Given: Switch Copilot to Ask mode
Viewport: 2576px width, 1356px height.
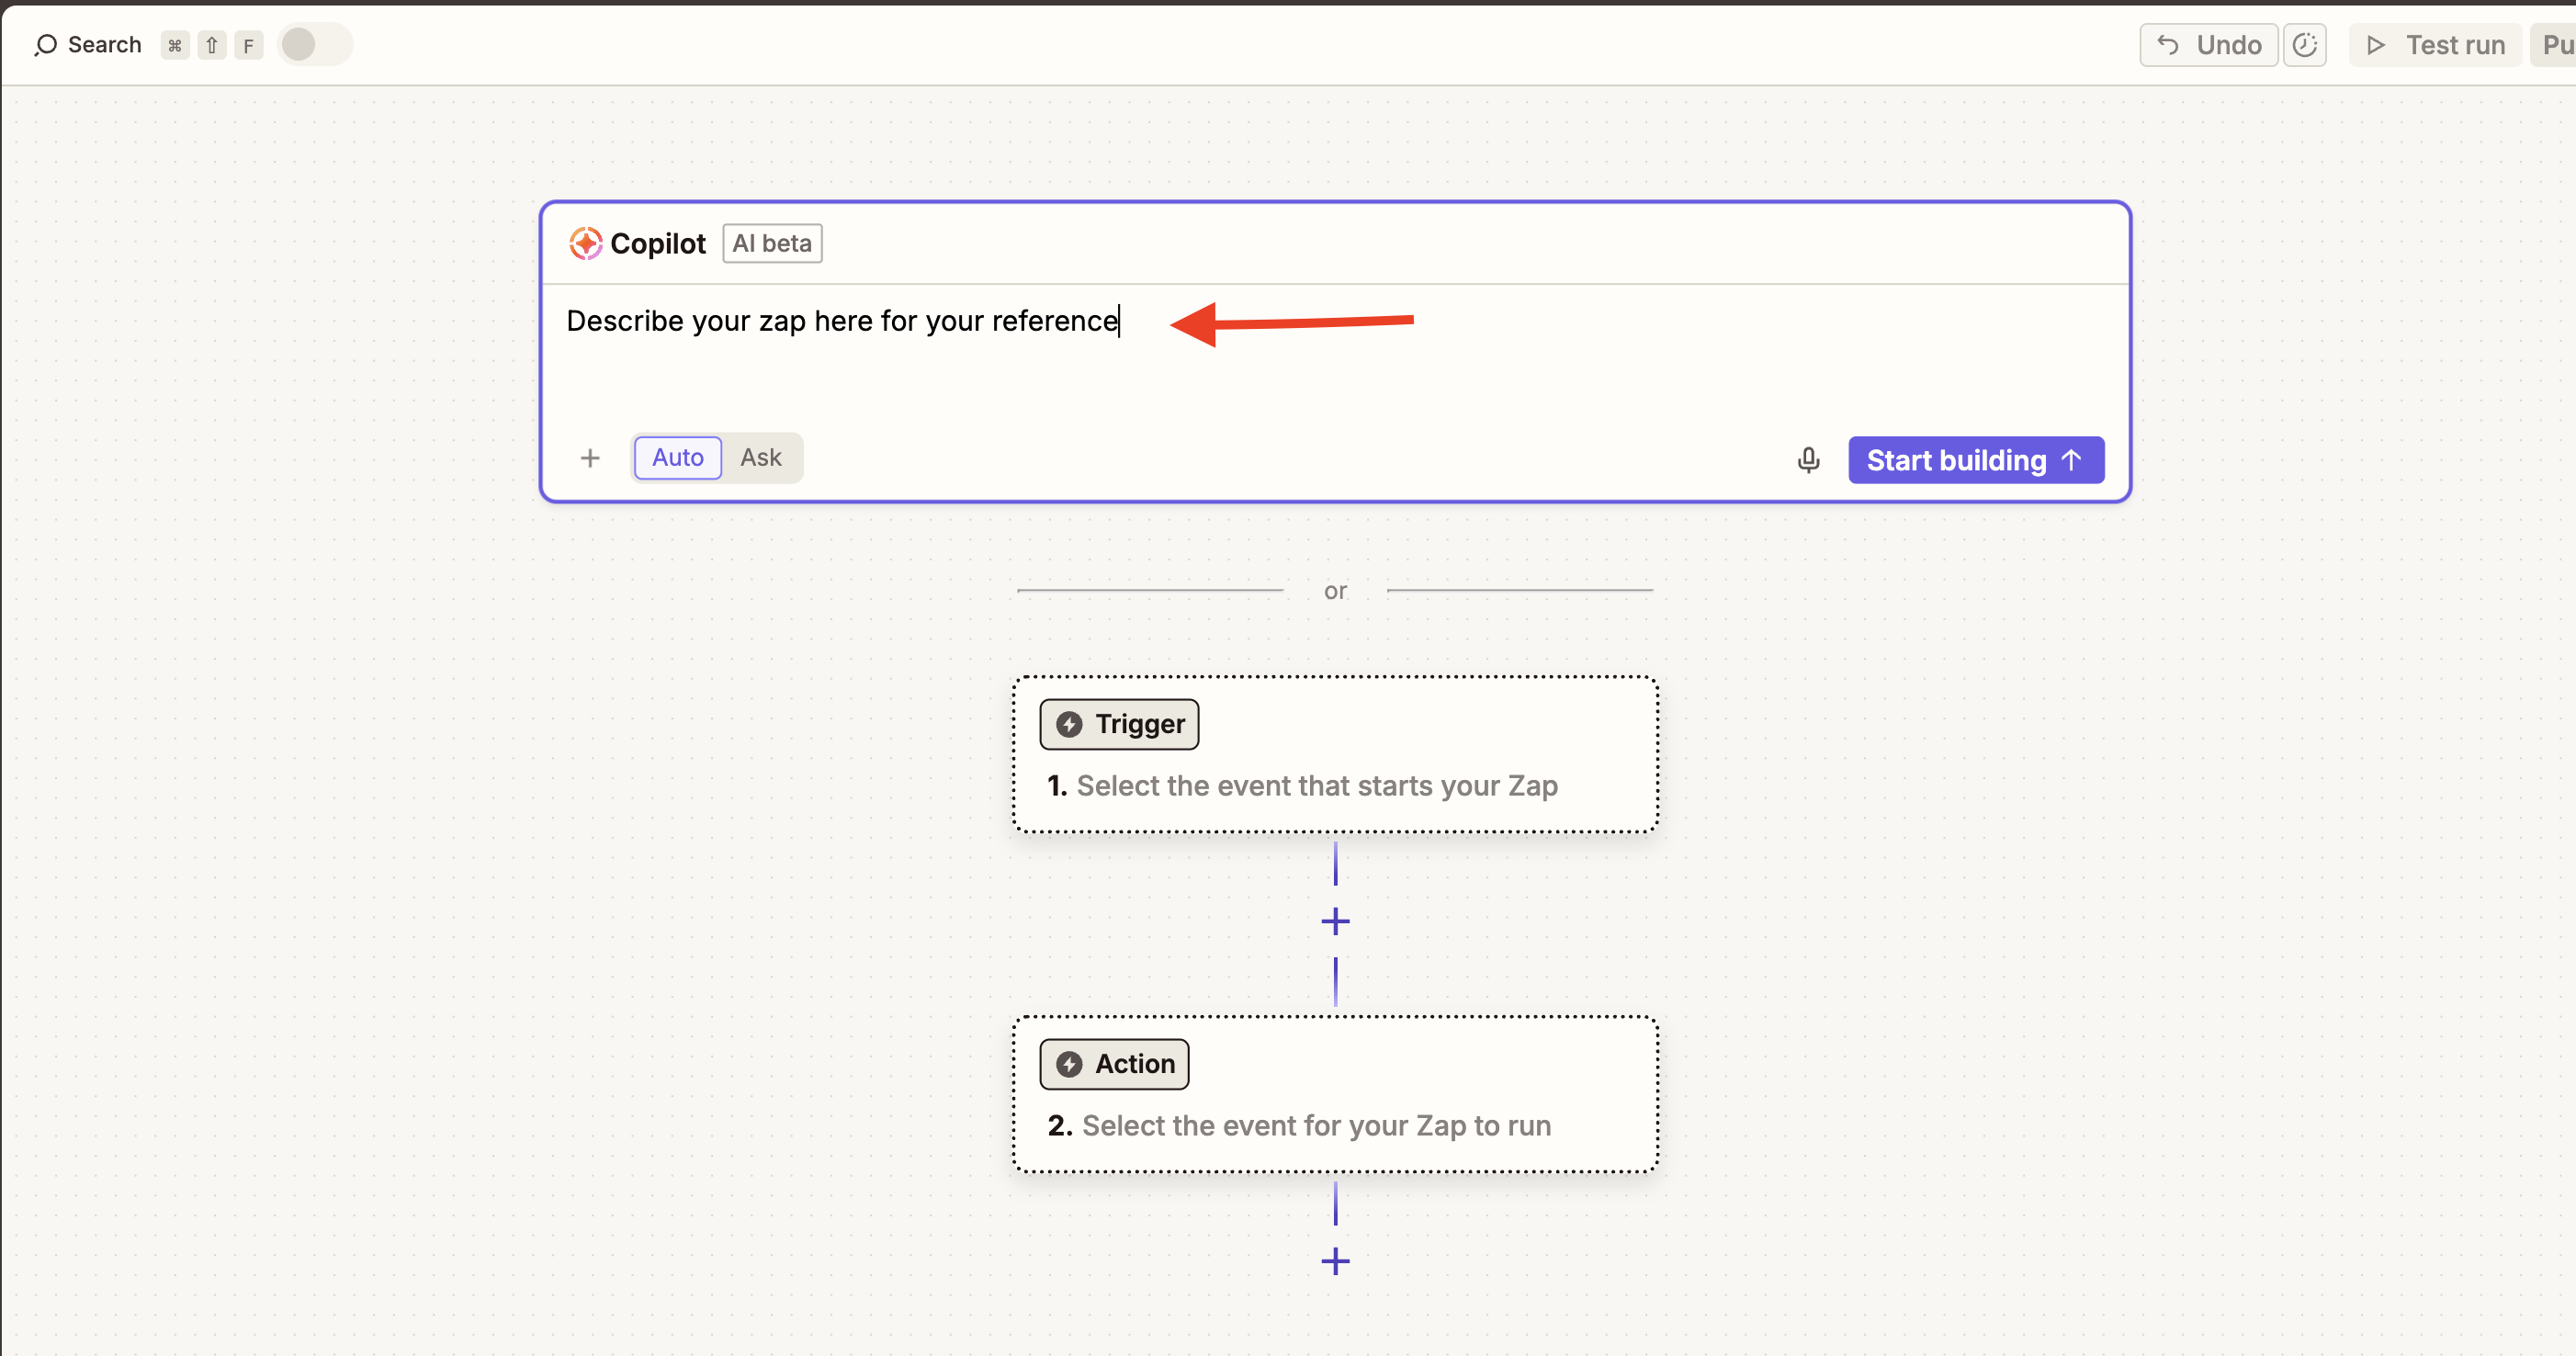Looking at the screenshot, I should pyautogui.click(x=760, y=458).
